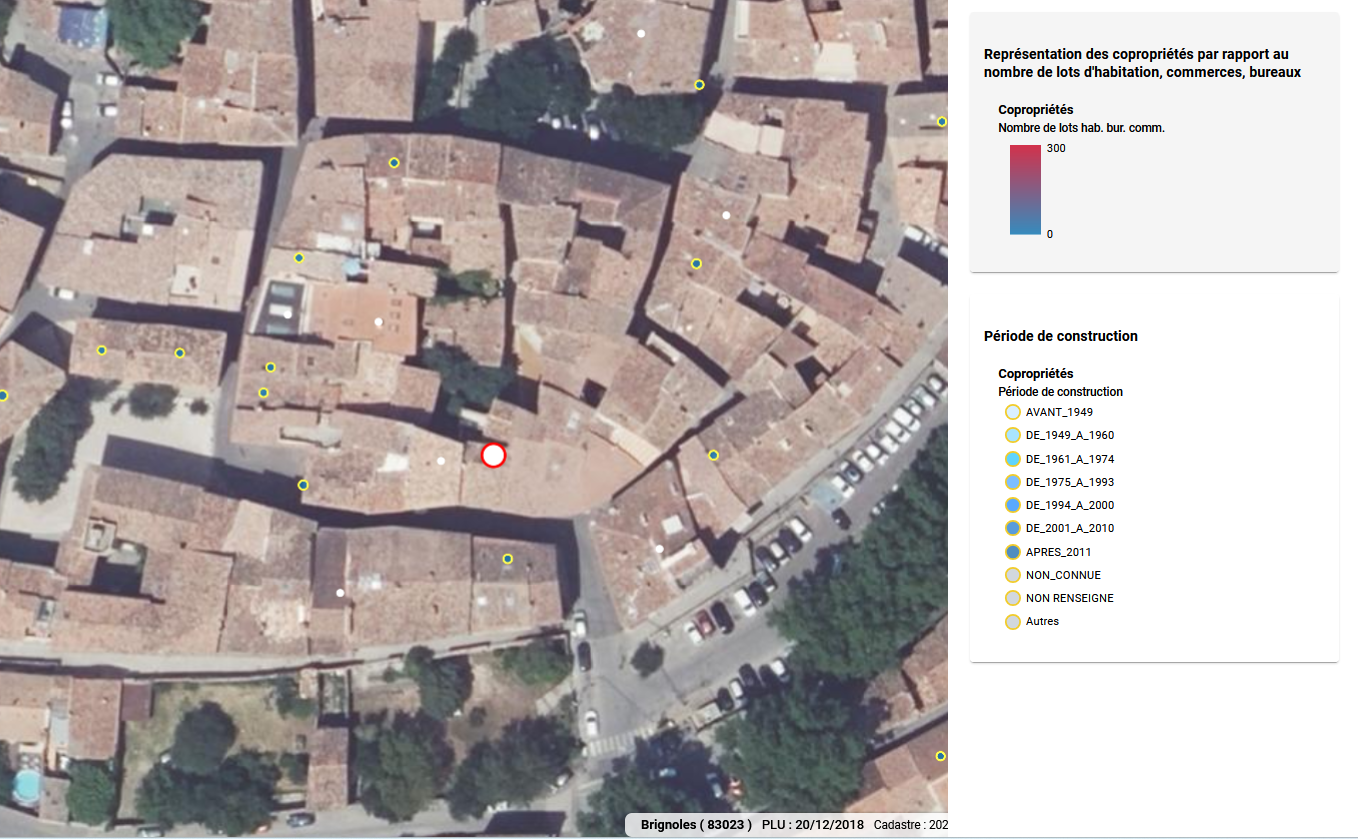Click the Cadastre label in status bar
This screenshot has height=839, width=1358.
[899, 825]
